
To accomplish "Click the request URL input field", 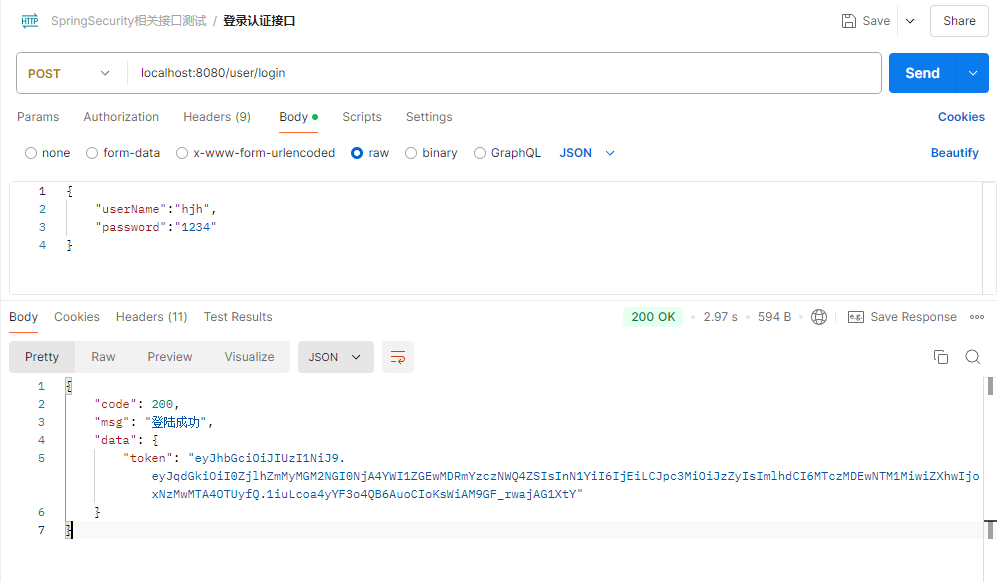I will click(503, 73).
